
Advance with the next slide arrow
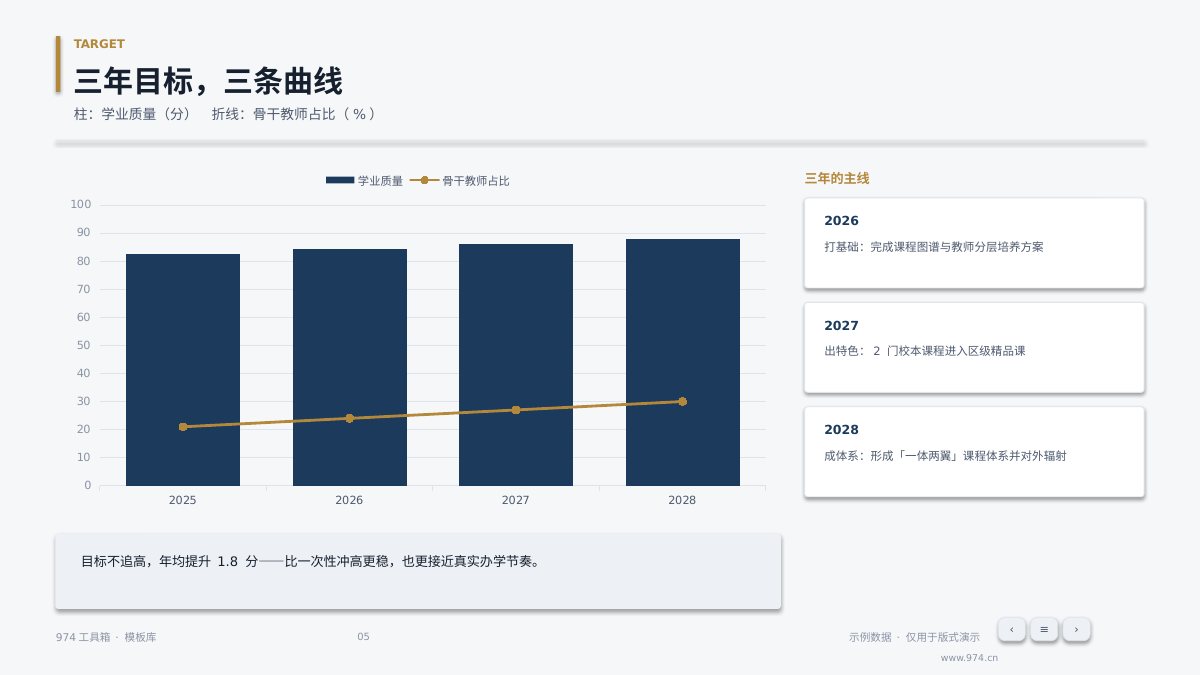[1076, 629]
